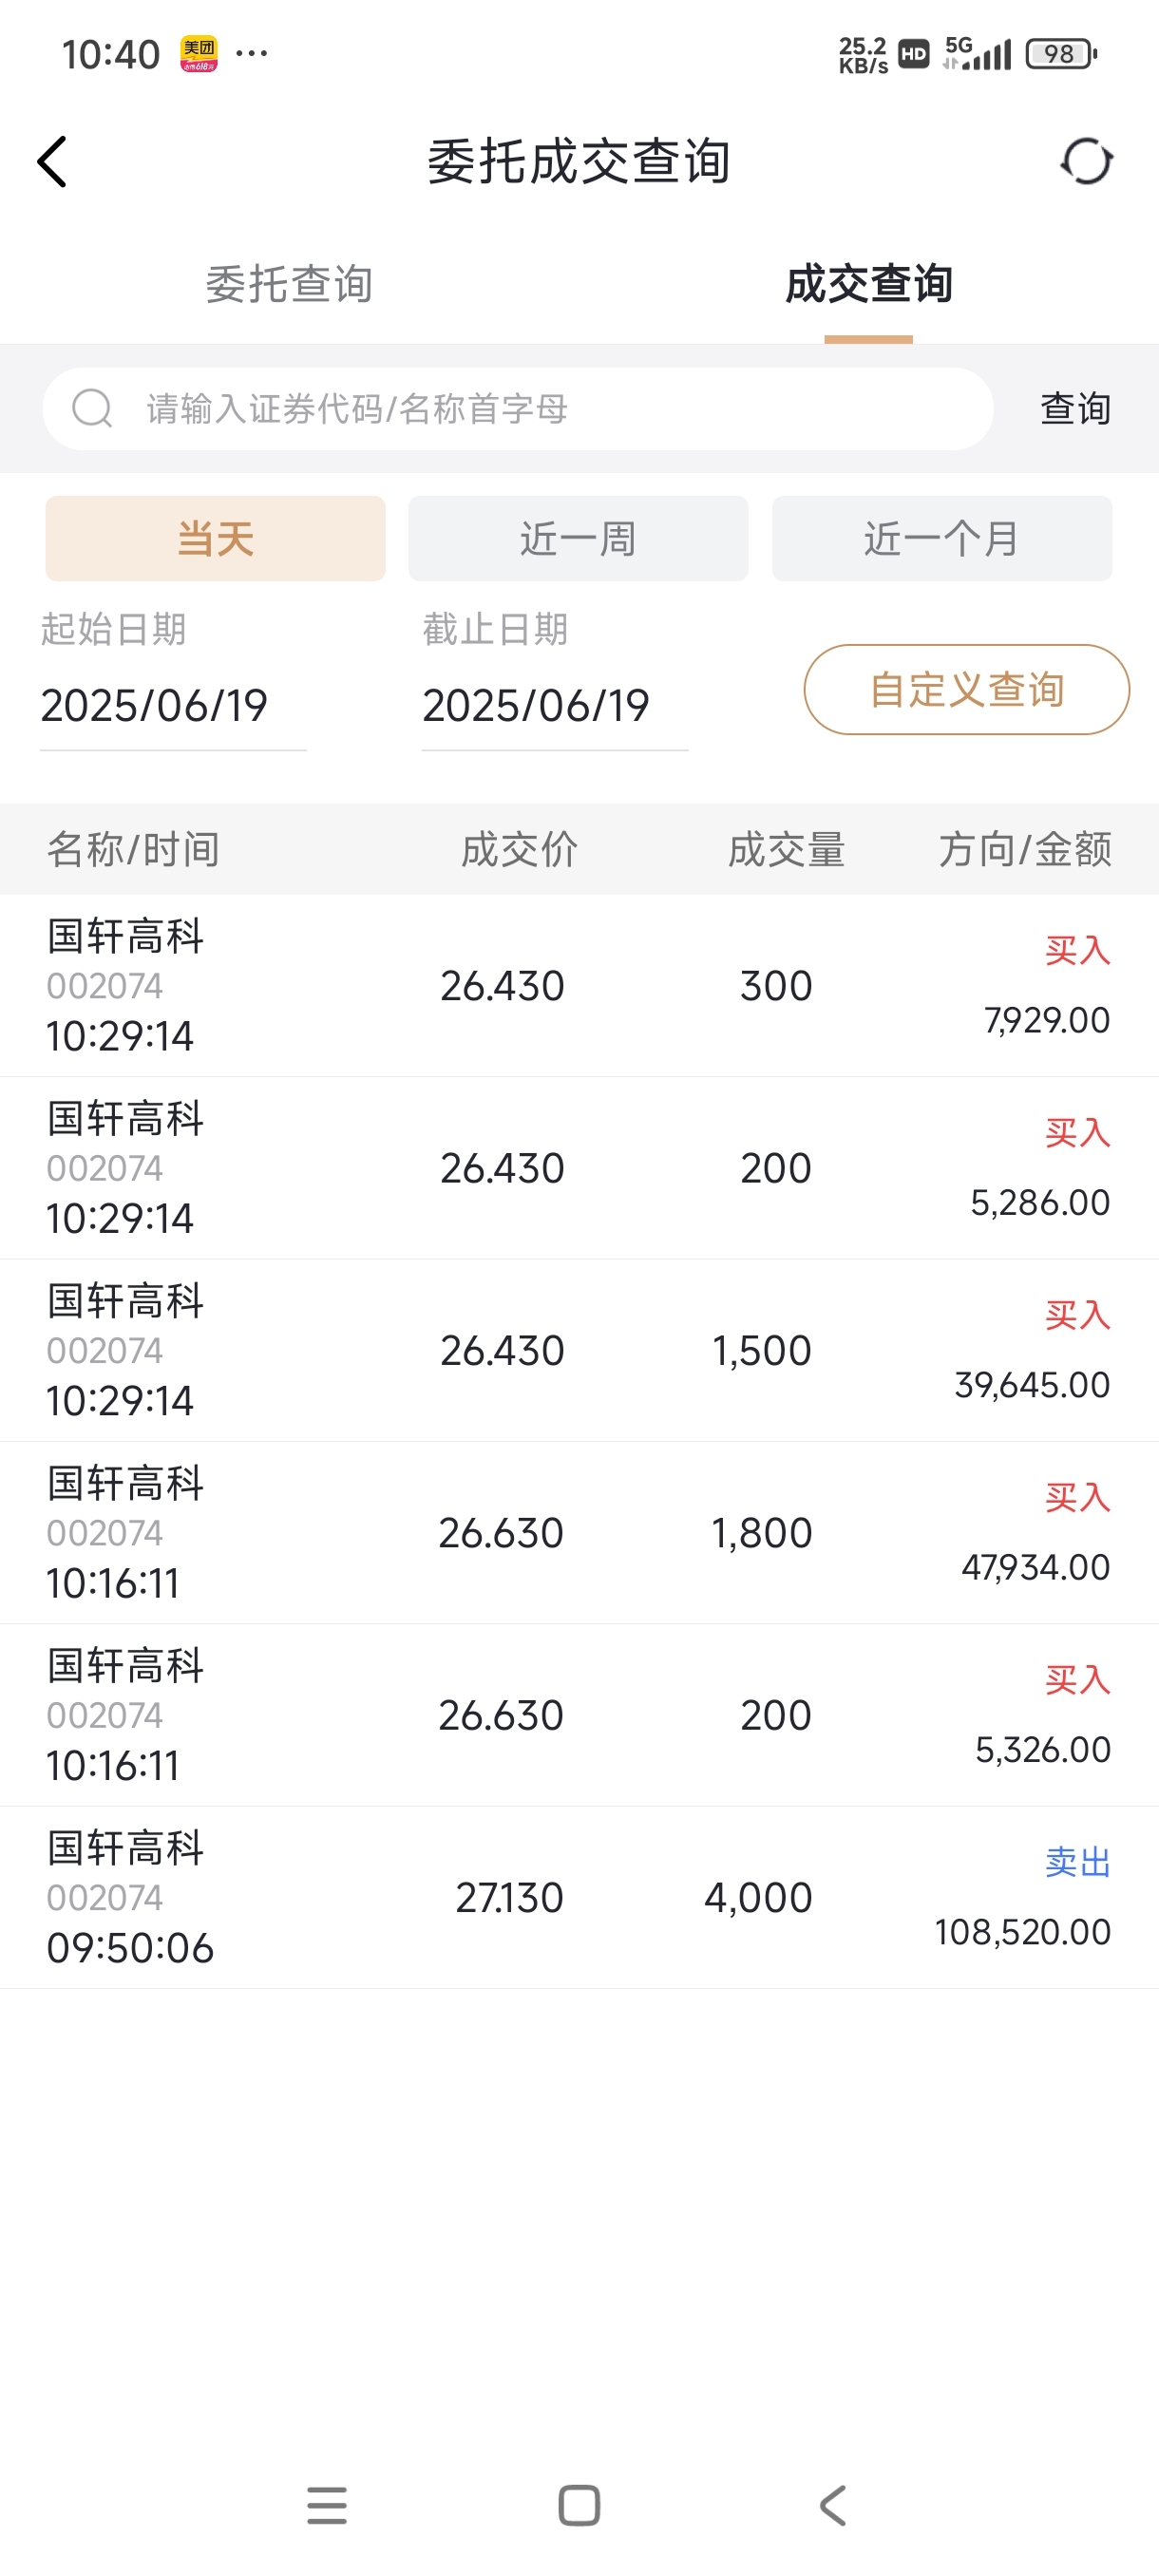Tap the Meituan notification icon

click(x=199, y=53)
